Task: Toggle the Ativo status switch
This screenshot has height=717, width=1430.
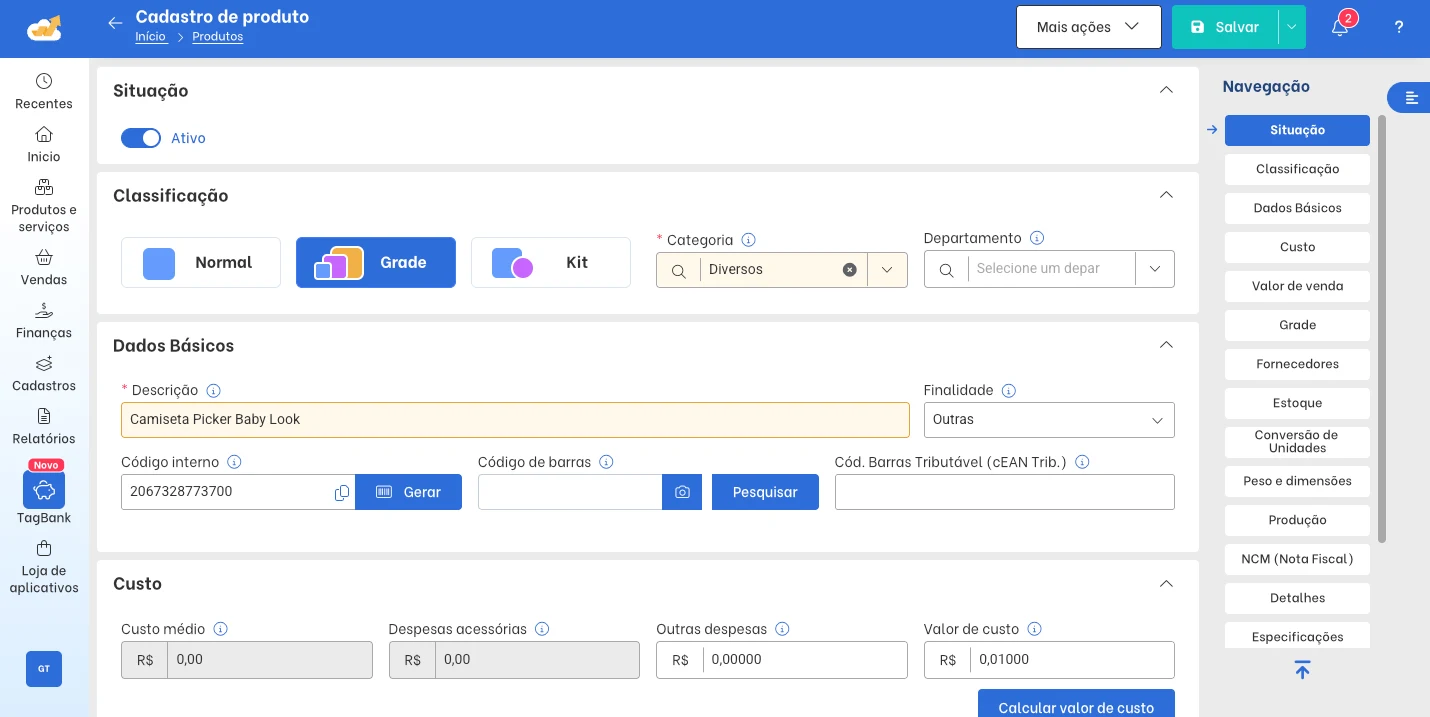Action: [x=141, y=138]
